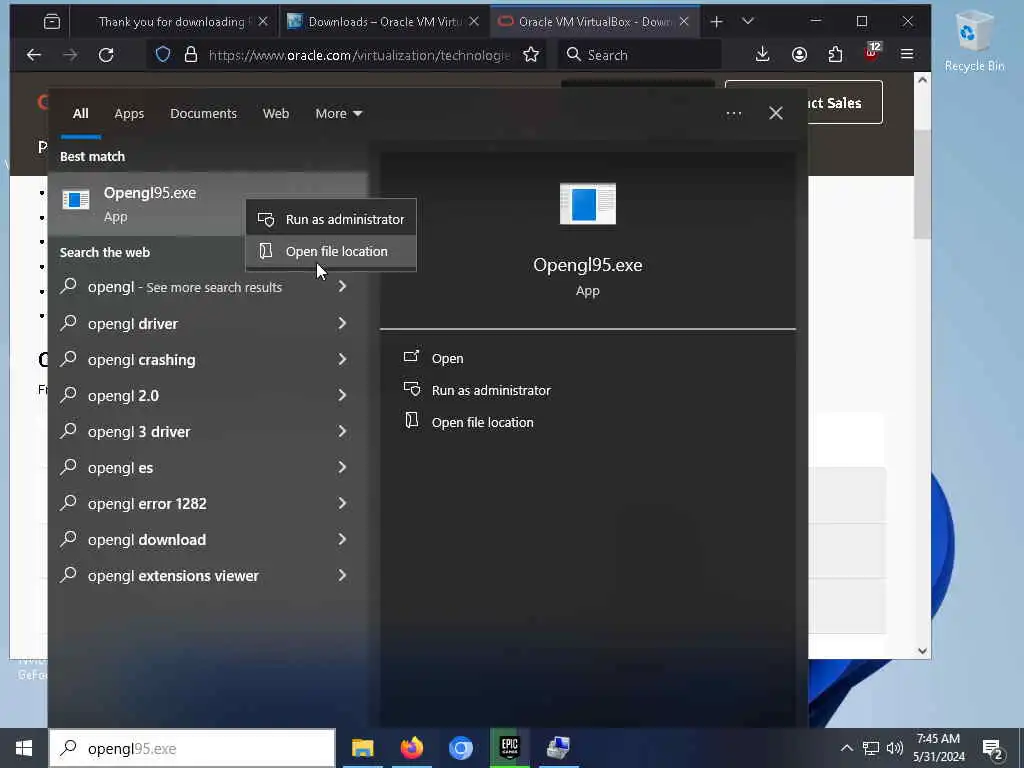Expand the 'opengl - See more search results' arrow
1024x768 pixels.
[342, 287]
